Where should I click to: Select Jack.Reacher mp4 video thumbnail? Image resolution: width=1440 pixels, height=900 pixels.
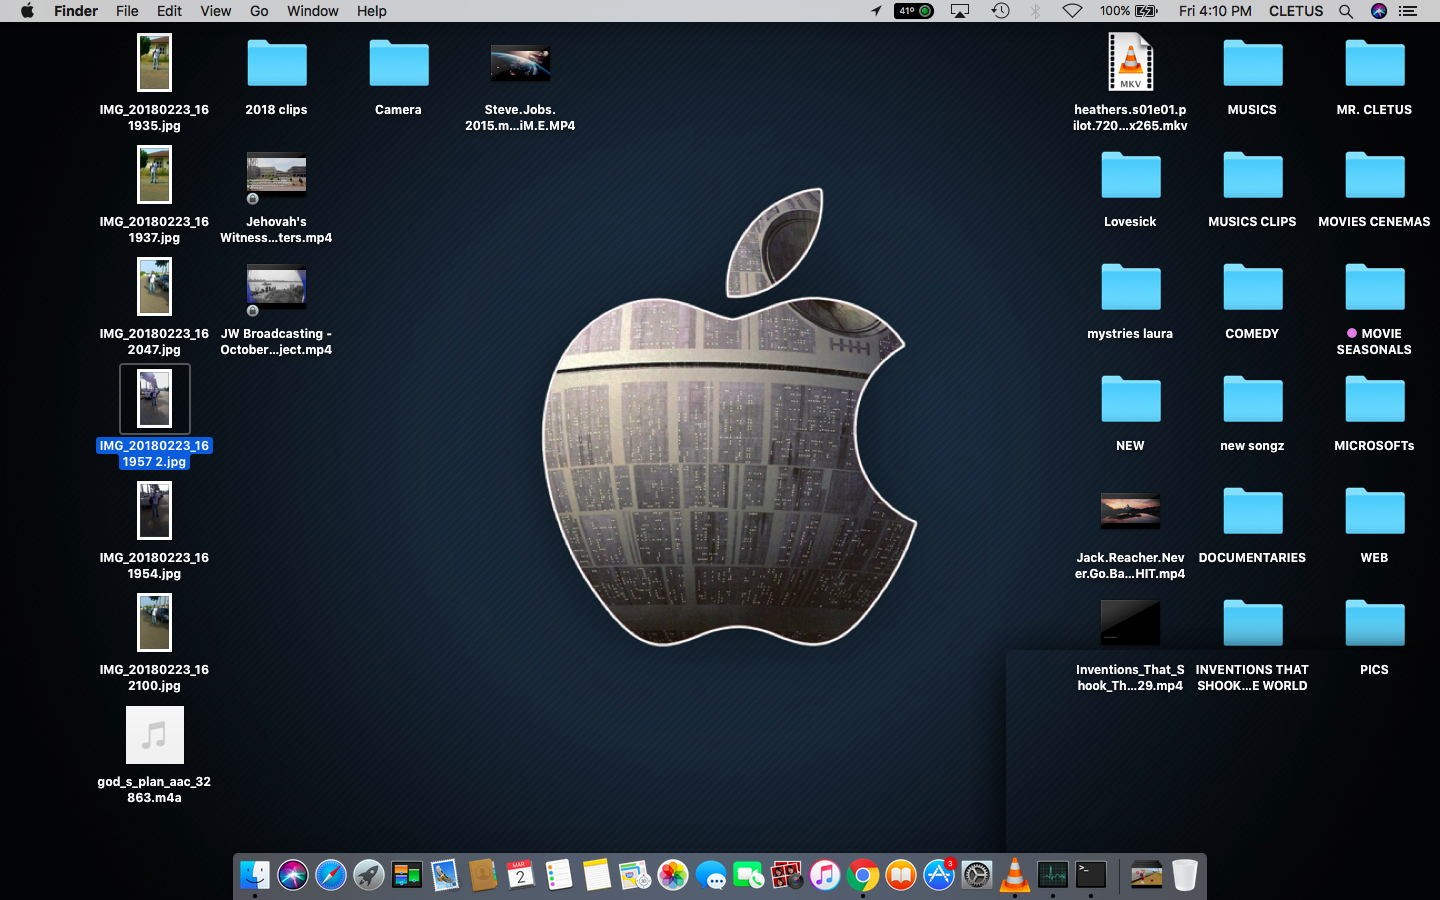click(1131, 511)
